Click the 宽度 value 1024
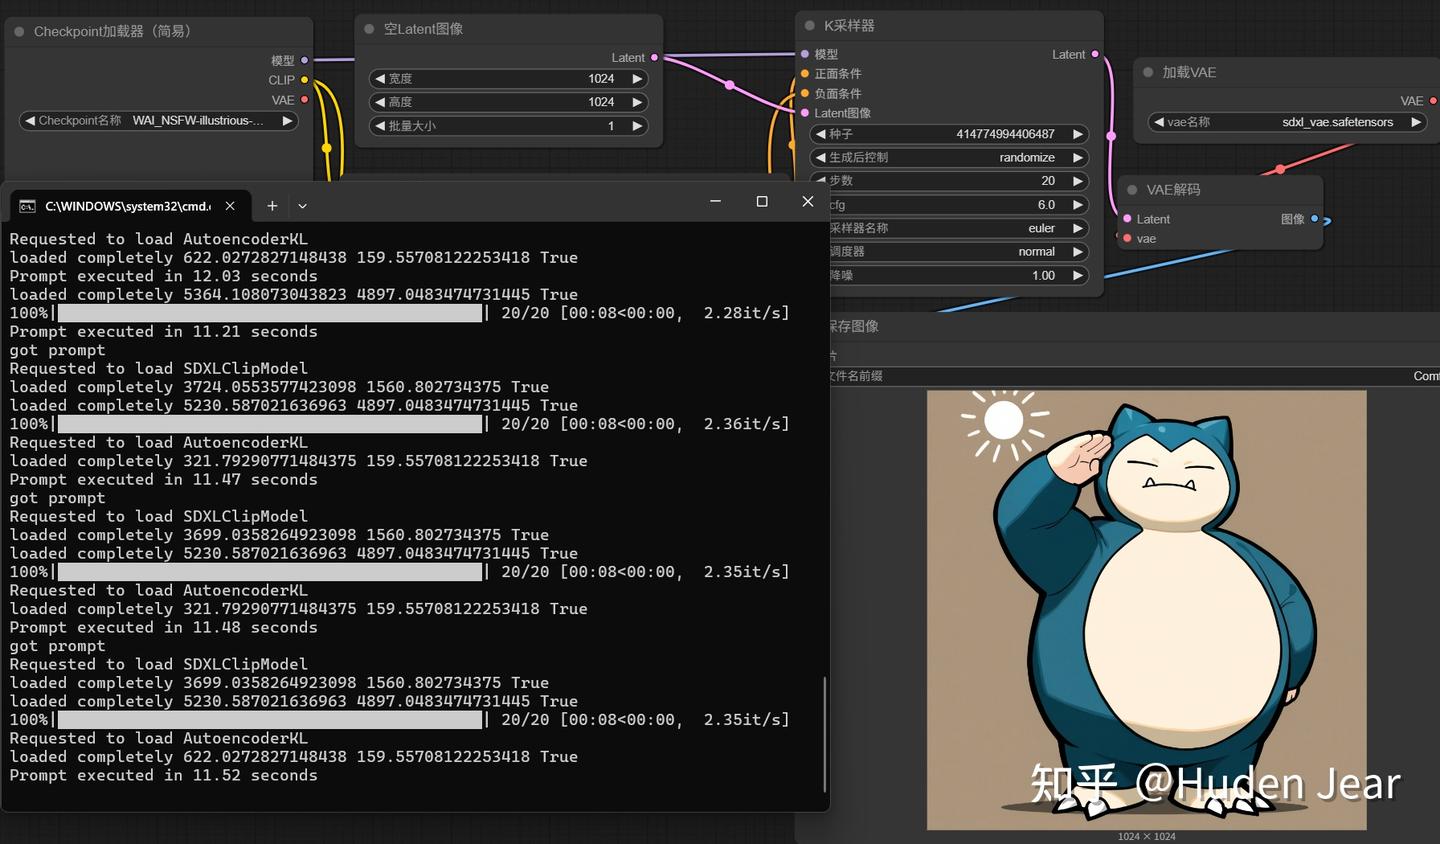 pyautogui.click(x=601, y=78)
